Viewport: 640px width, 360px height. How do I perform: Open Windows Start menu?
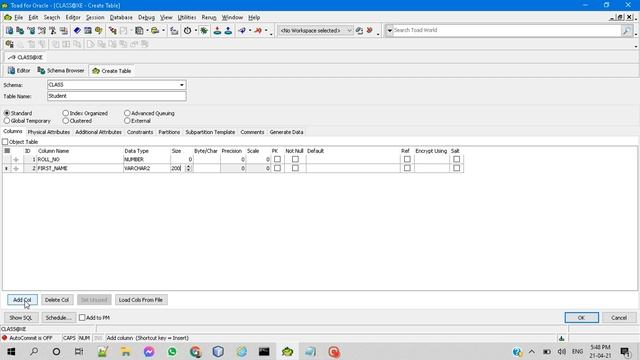(11, 351)
